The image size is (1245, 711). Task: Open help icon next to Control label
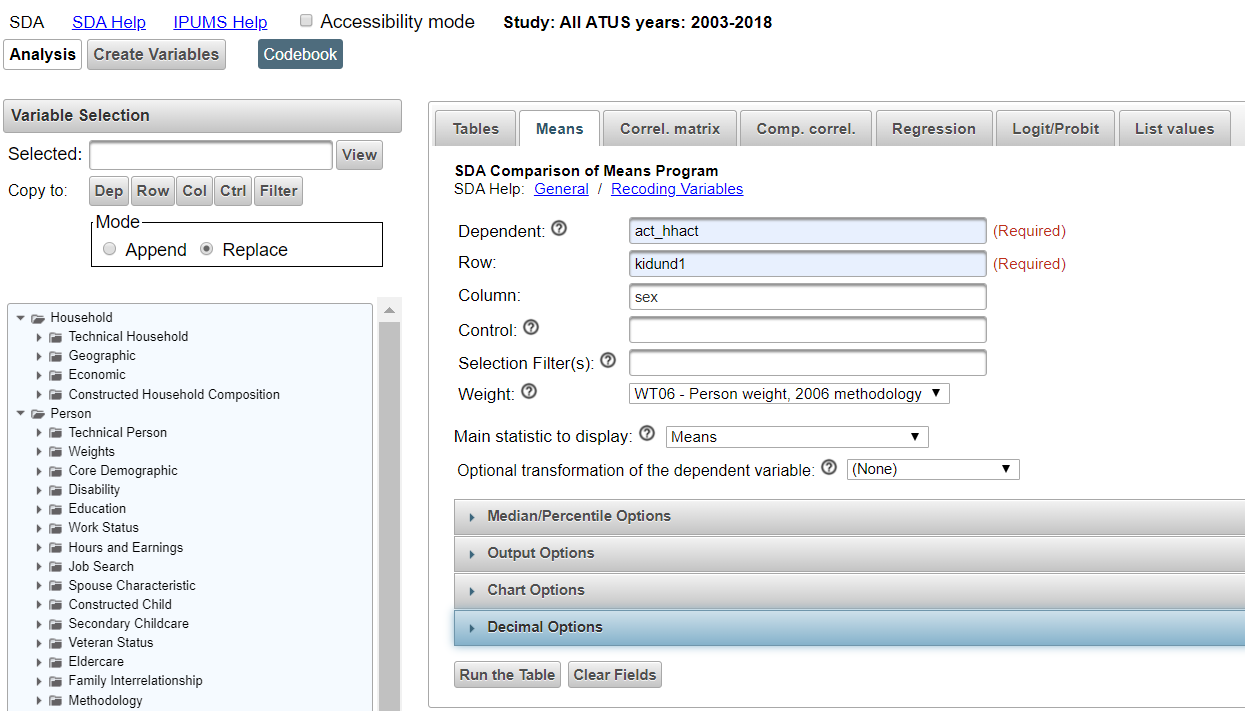tap(530, 328)
